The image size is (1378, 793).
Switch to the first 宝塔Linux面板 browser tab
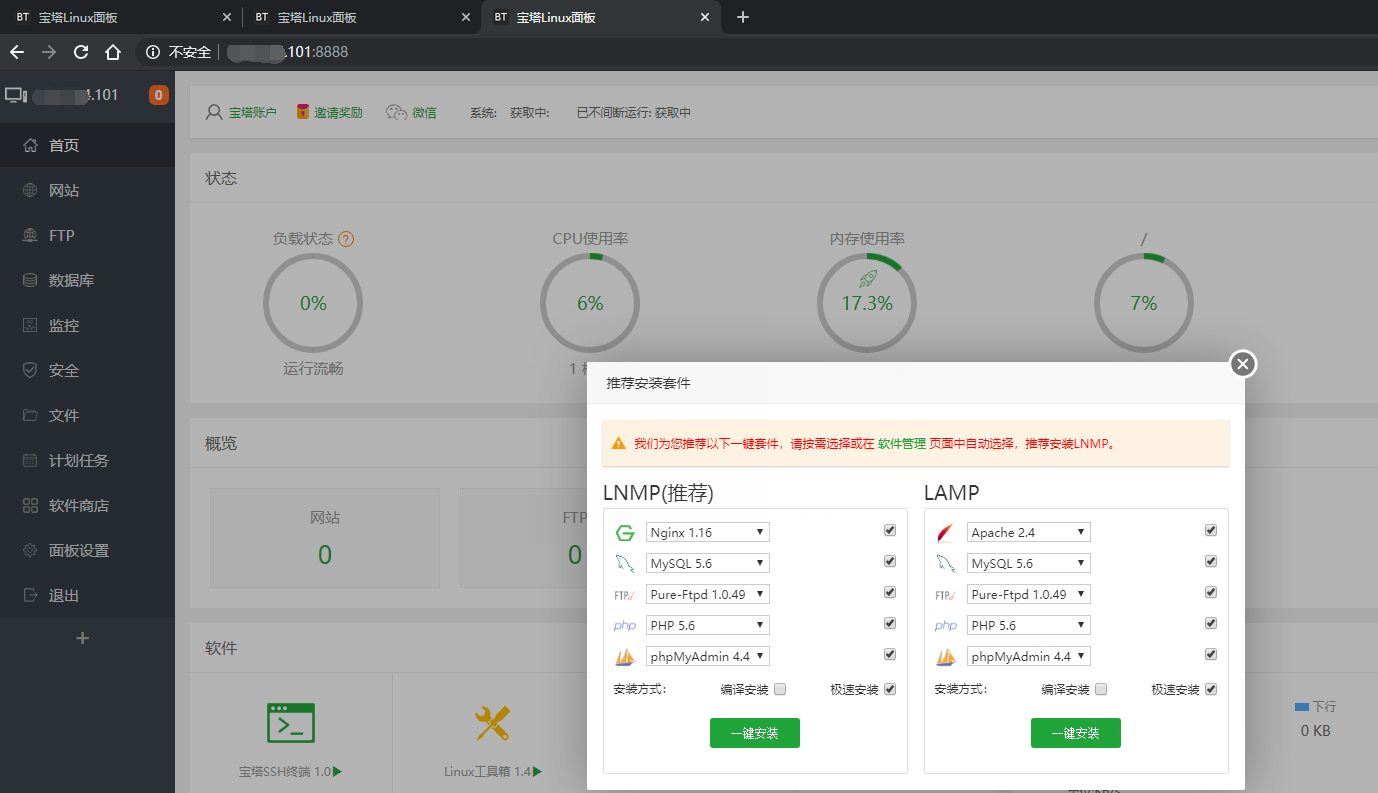(x=121, y=17)
